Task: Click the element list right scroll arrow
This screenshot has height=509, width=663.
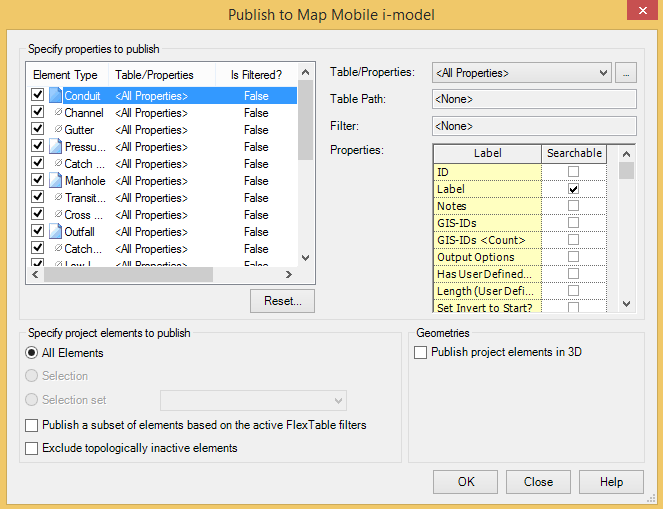Action: (x=289, y=275)
